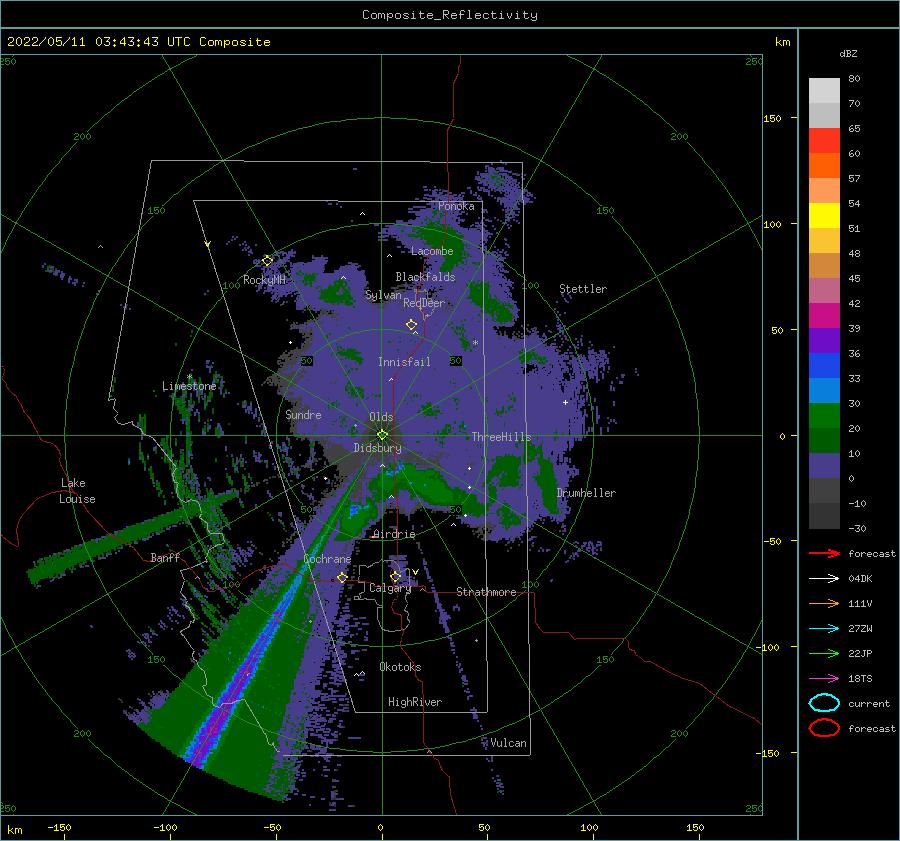
Task: Click the green 22JP arrow icon
Action: pyautogui.click(x=824, y=653)
